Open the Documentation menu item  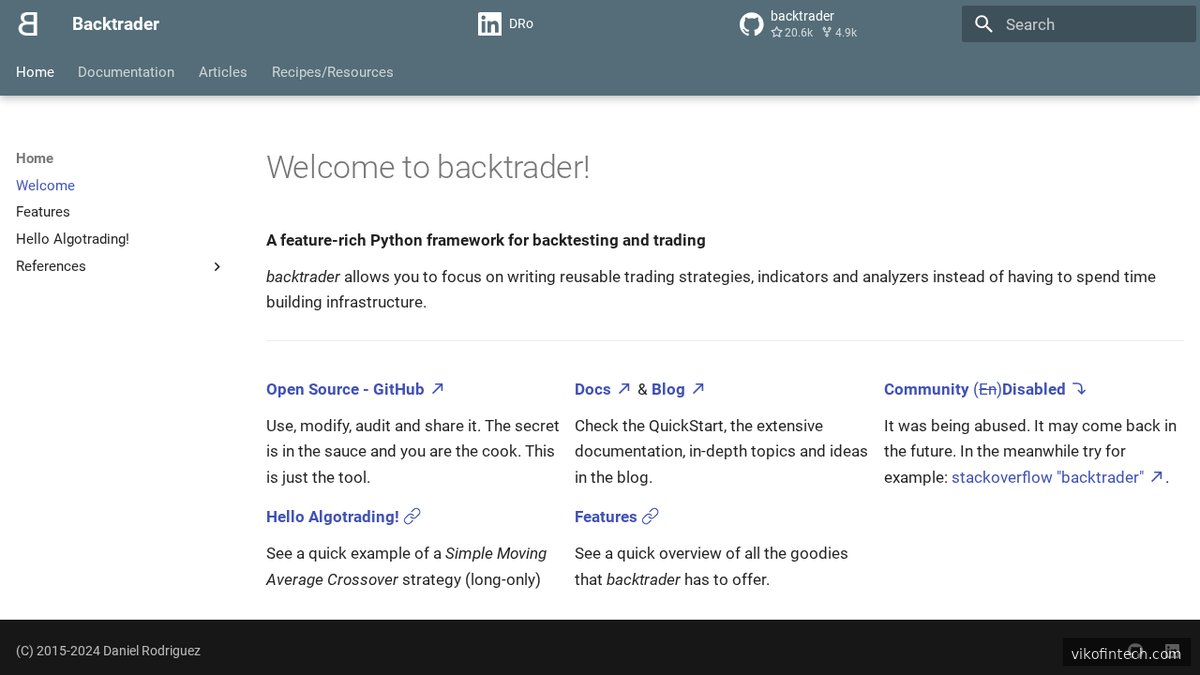[x=126, y=72]
